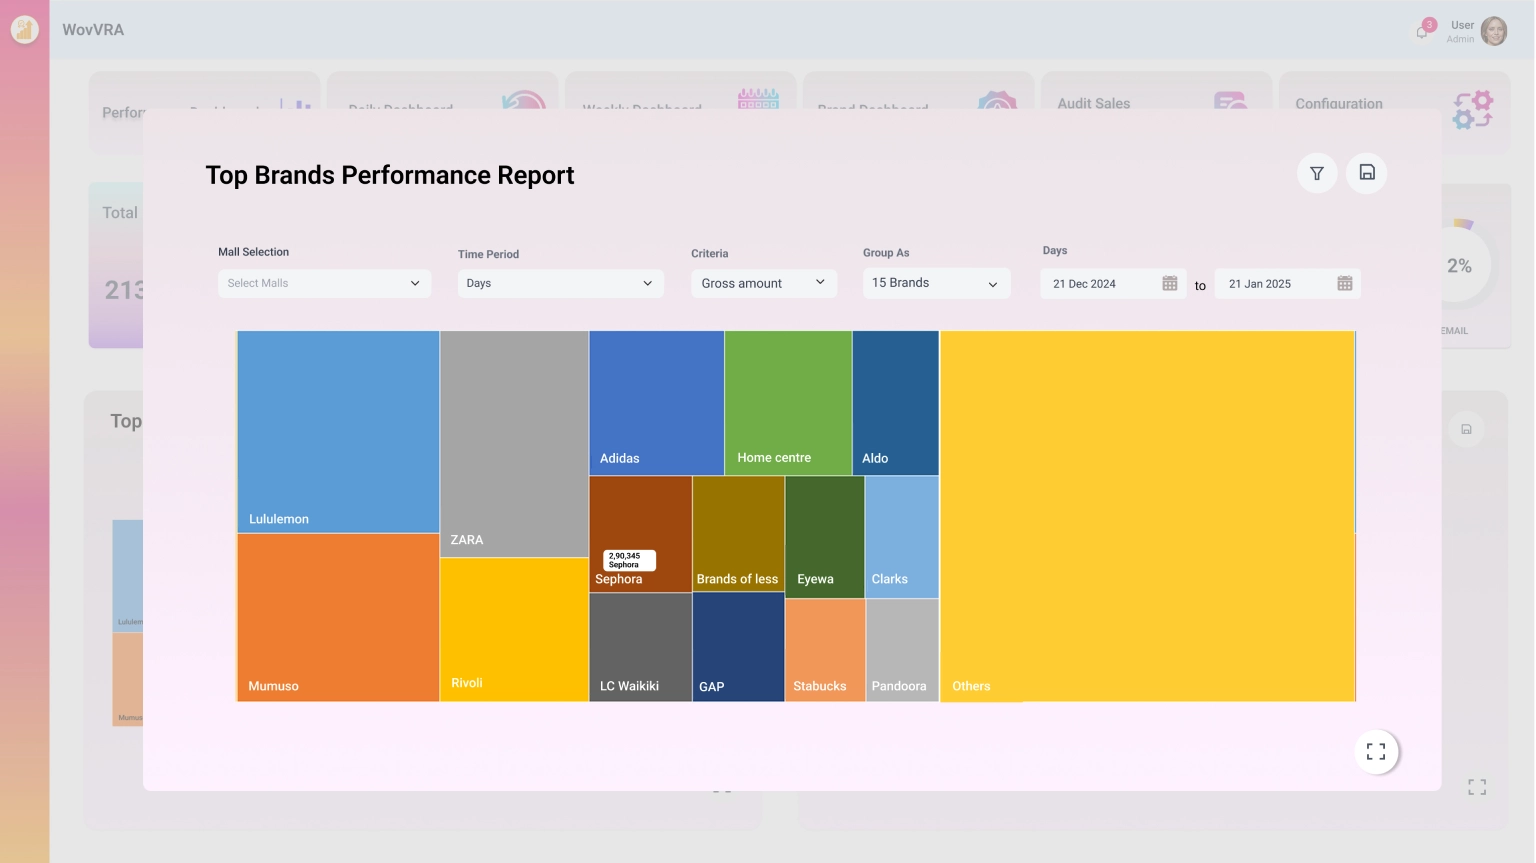Click the Top Brands Performance Report heading

390,175
